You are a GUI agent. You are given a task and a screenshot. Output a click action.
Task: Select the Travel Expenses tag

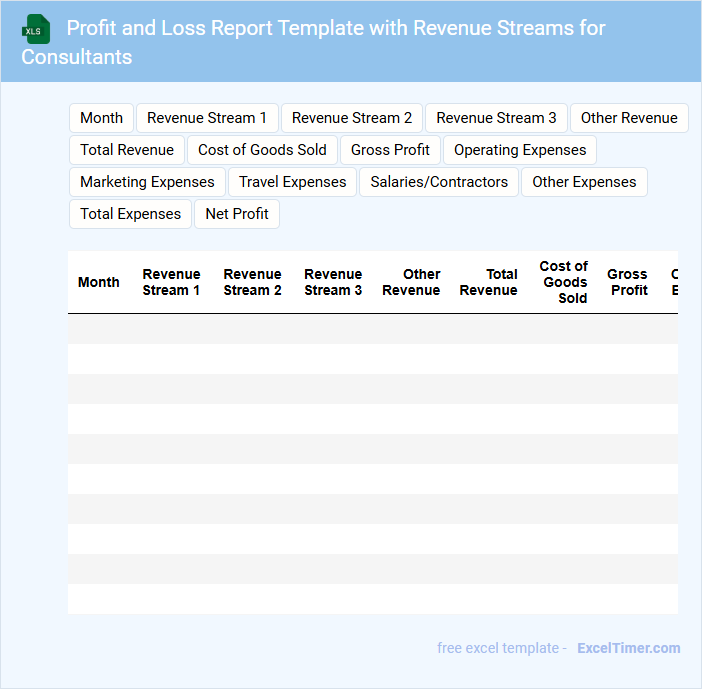292,182
